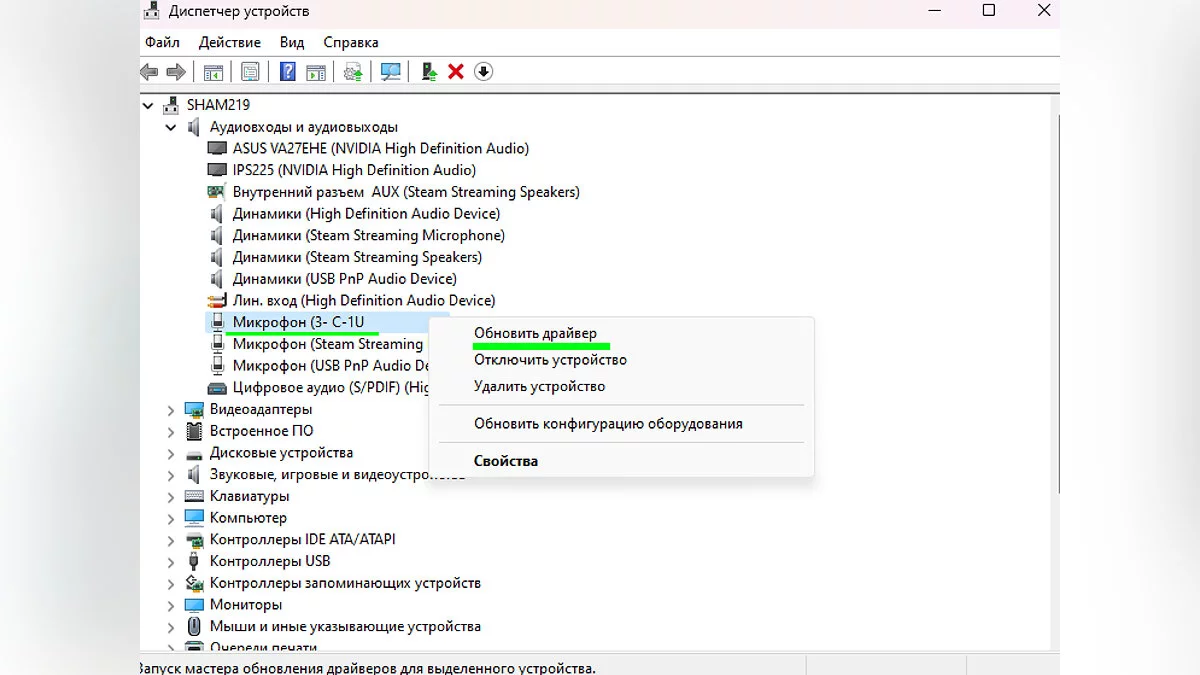This screenshot has height=675, width=1200.
Task: Toggle the console tree pane toolbar icon
Action: pyautogui.click(x=213, y=72)
